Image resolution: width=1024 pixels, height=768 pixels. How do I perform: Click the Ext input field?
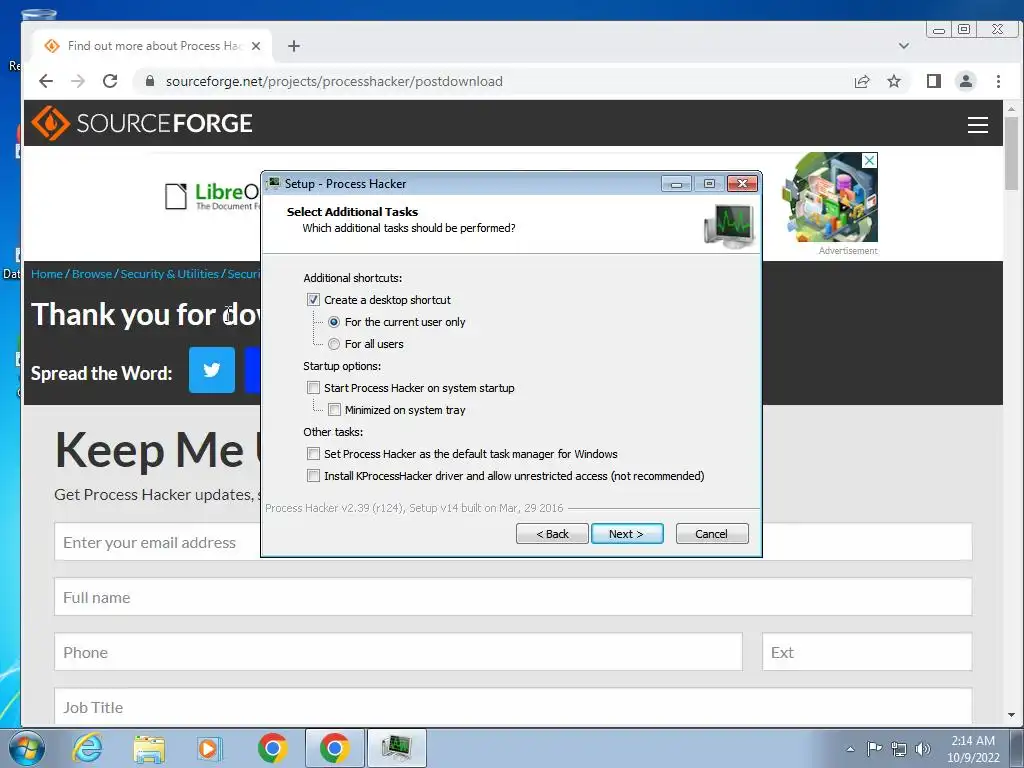(x=867, y=652)
